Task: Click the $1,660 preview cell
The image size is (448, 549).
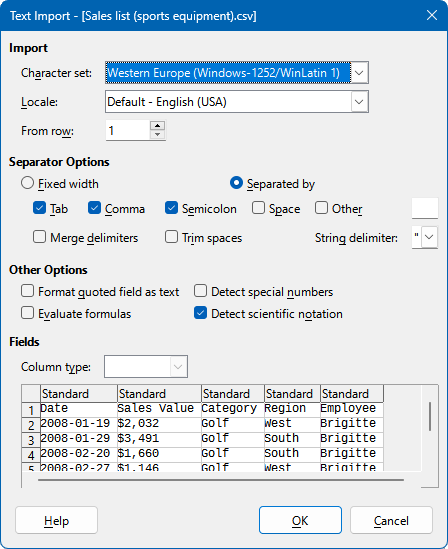Action: pos(159,453)
